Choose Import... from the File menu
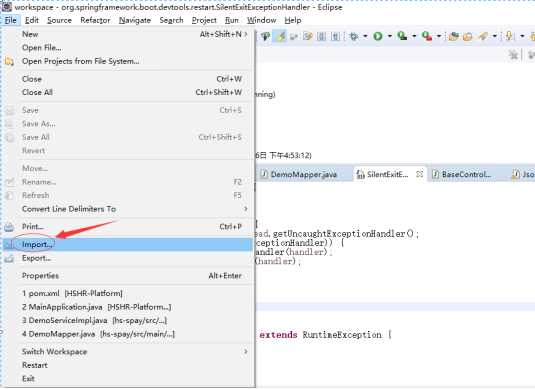The height and width of the screenshot is (389, 535). 128,244
